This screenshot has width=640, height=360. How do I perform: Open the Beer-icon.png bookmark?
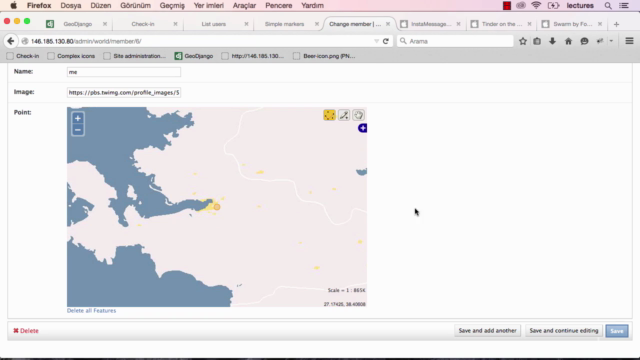click(324, 56)
